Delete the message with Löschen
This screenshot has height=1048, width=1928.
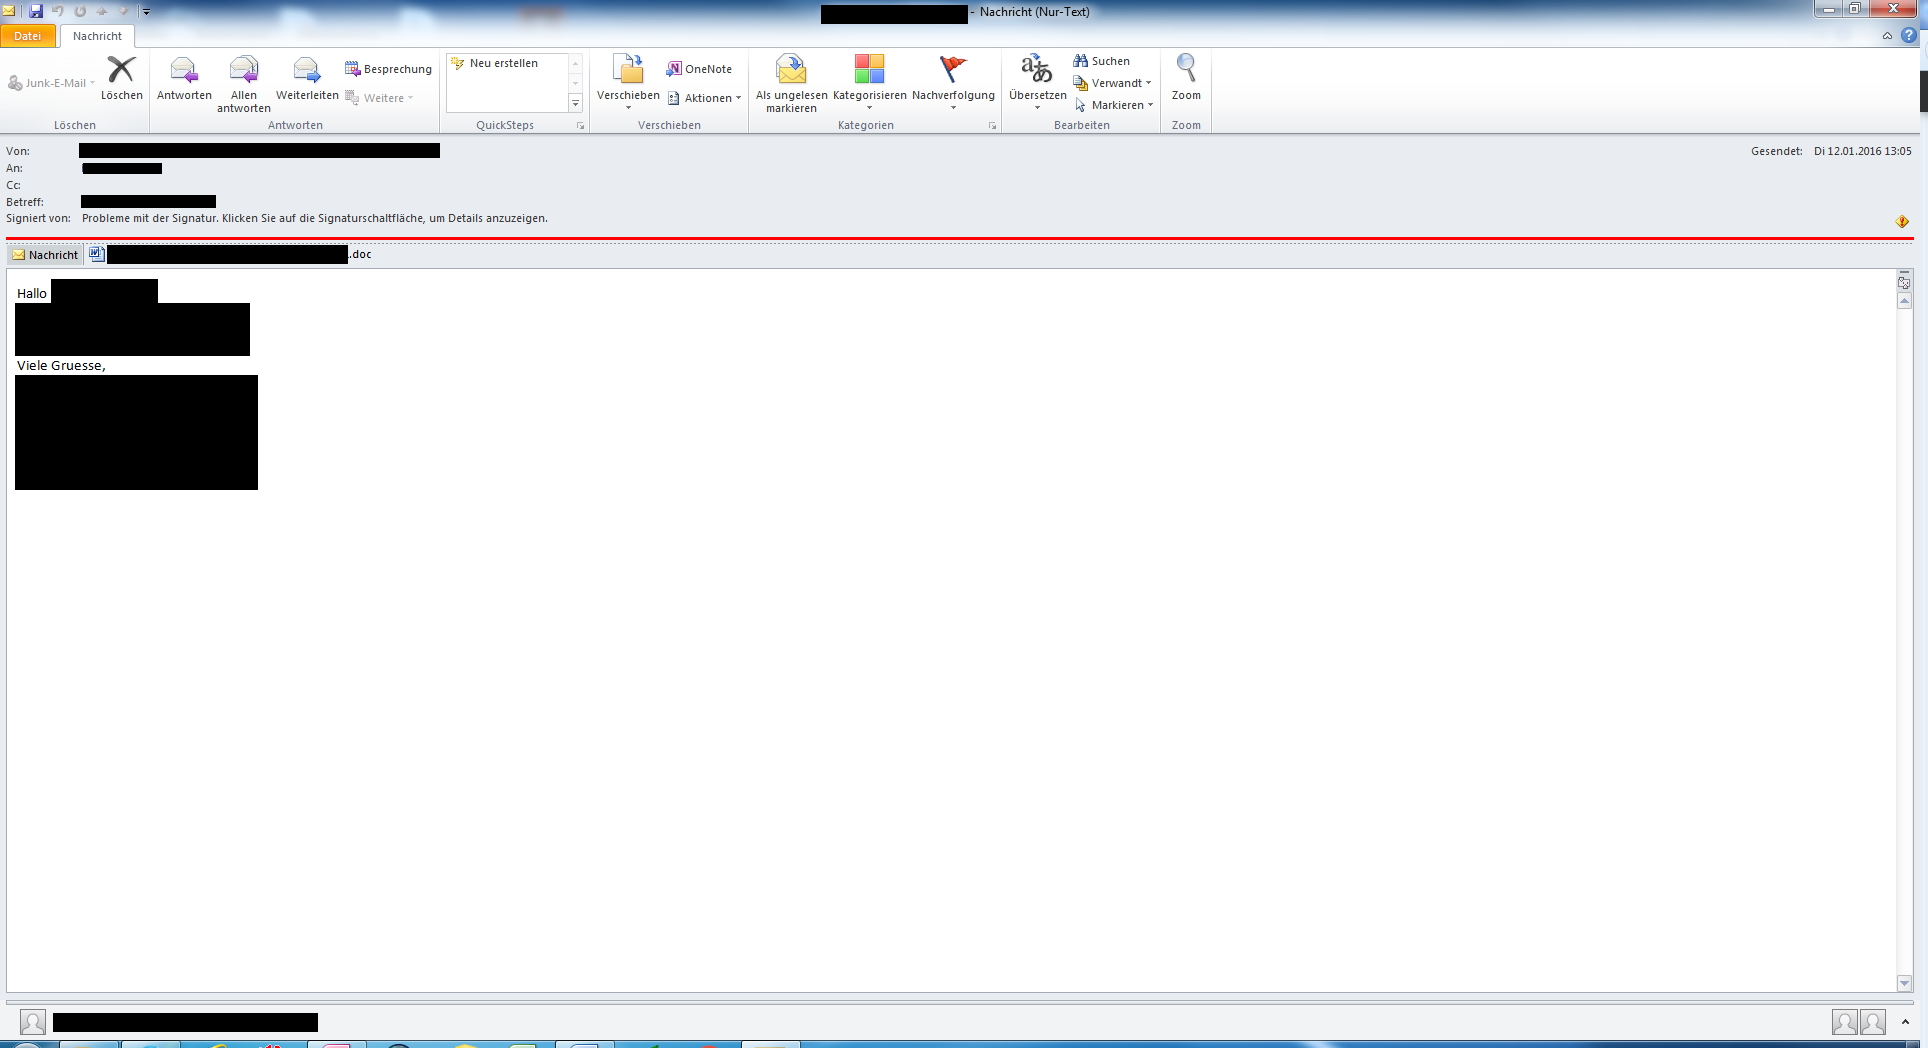121,78
